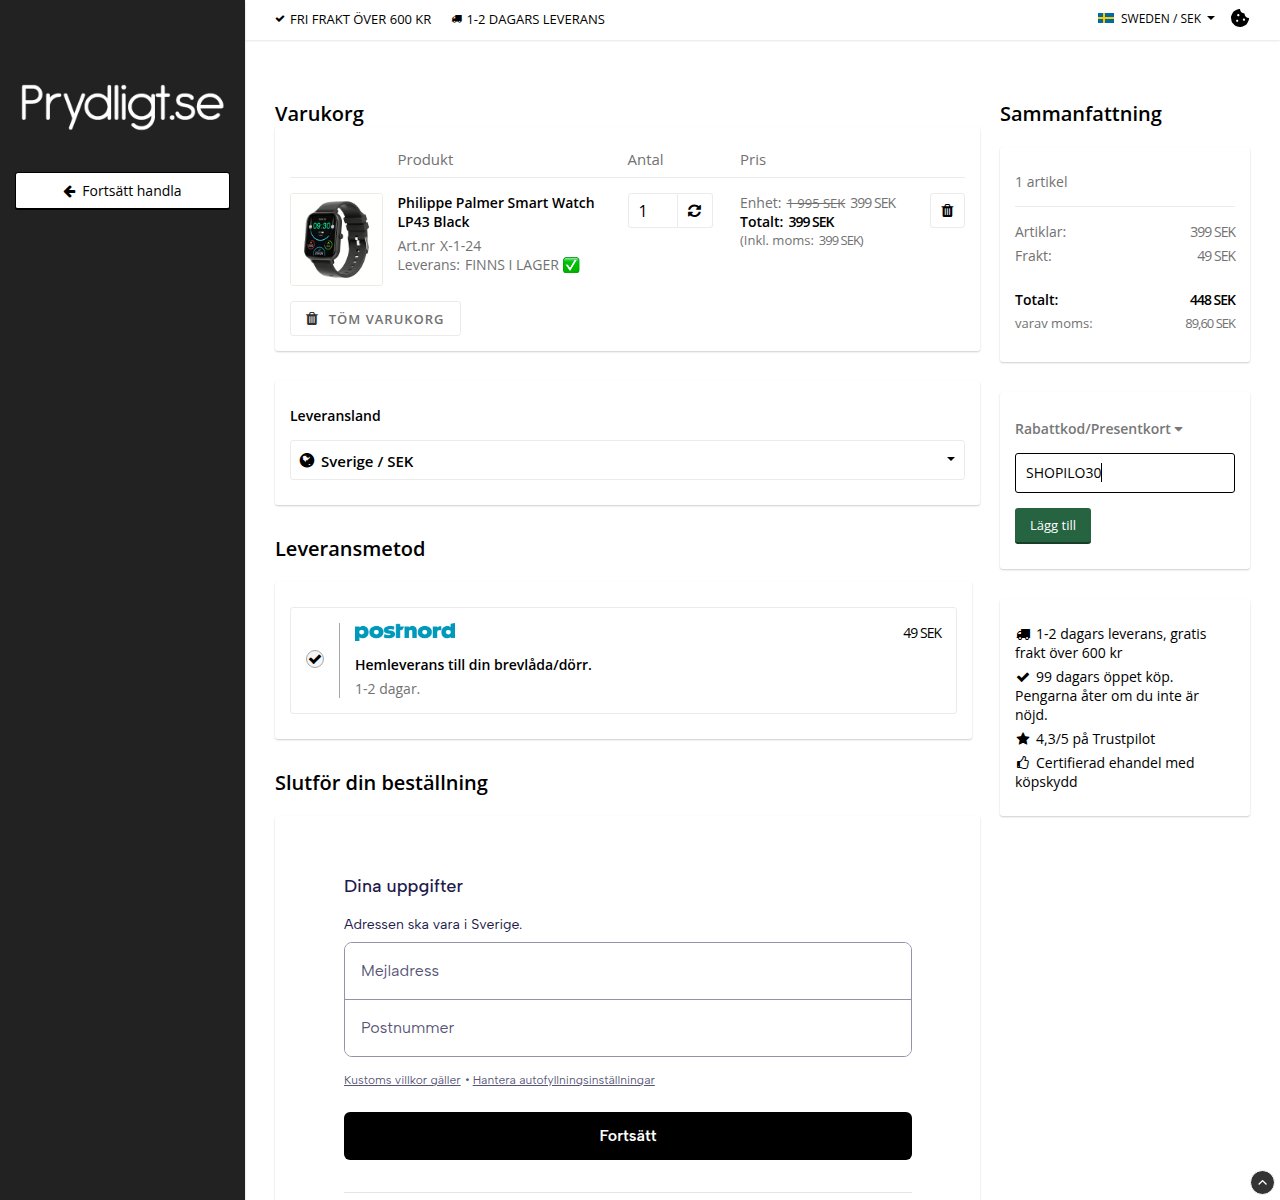The height and width of the screenshot is (1200, 1280).
Task: Click the black Fortsätt button
Action: click(628, 1136)
